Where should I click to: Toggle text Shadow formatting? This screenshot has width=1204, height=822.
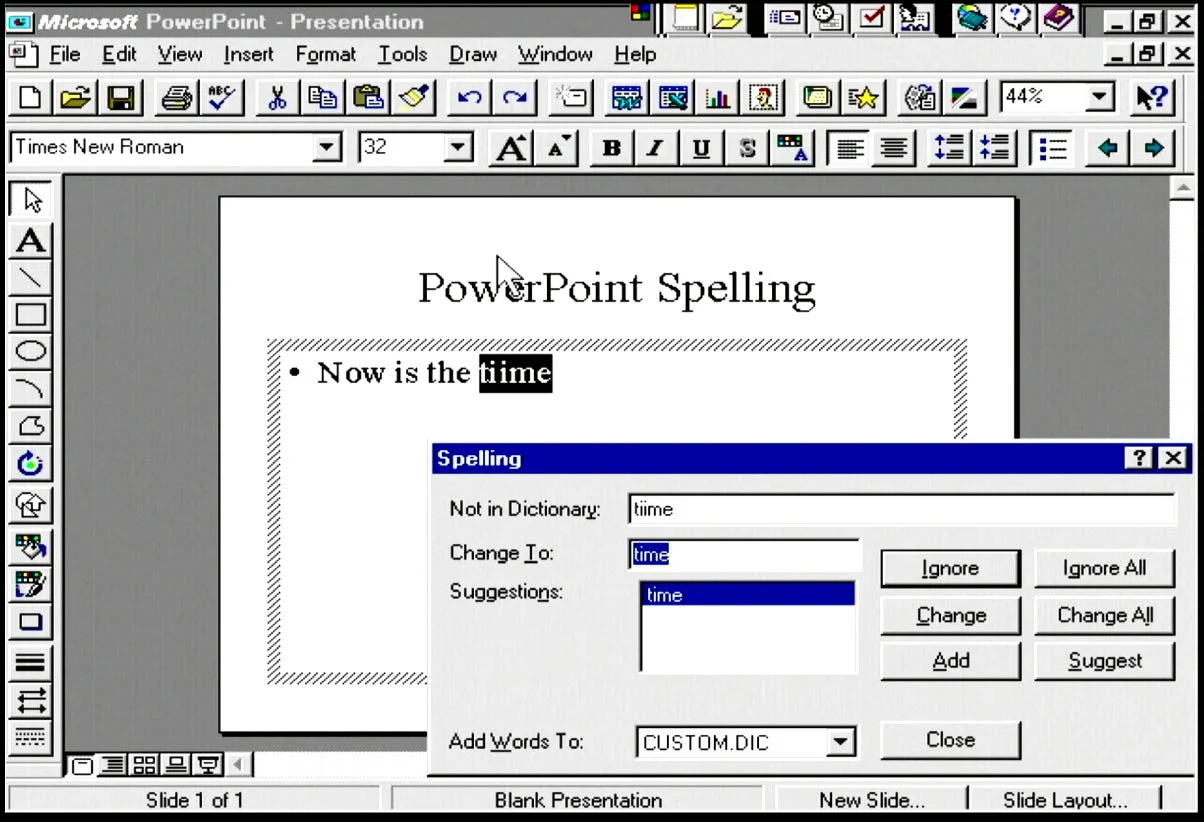(747, 149)
